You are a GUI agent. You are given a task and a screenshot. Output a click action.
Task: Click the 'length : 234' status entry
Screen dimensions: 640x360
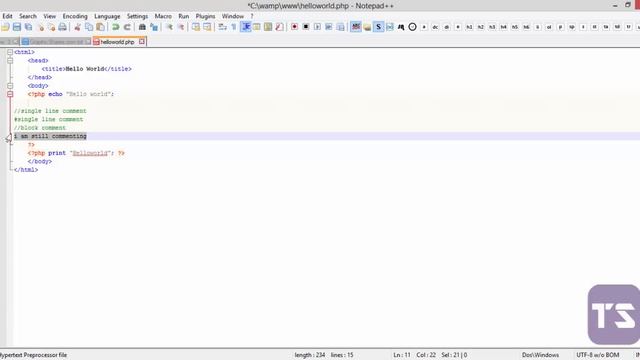(310, 355)
